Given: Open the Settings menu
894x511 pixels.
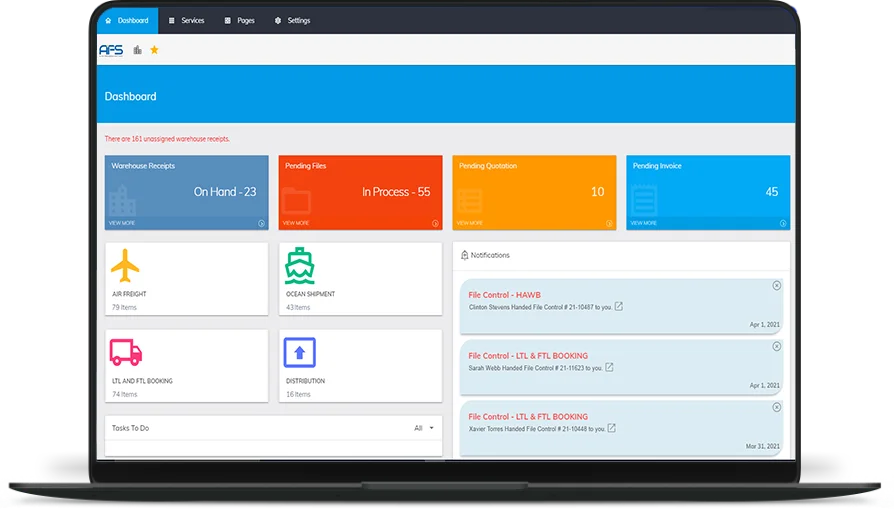Looking at the screenshot, I should pos(292,21).
